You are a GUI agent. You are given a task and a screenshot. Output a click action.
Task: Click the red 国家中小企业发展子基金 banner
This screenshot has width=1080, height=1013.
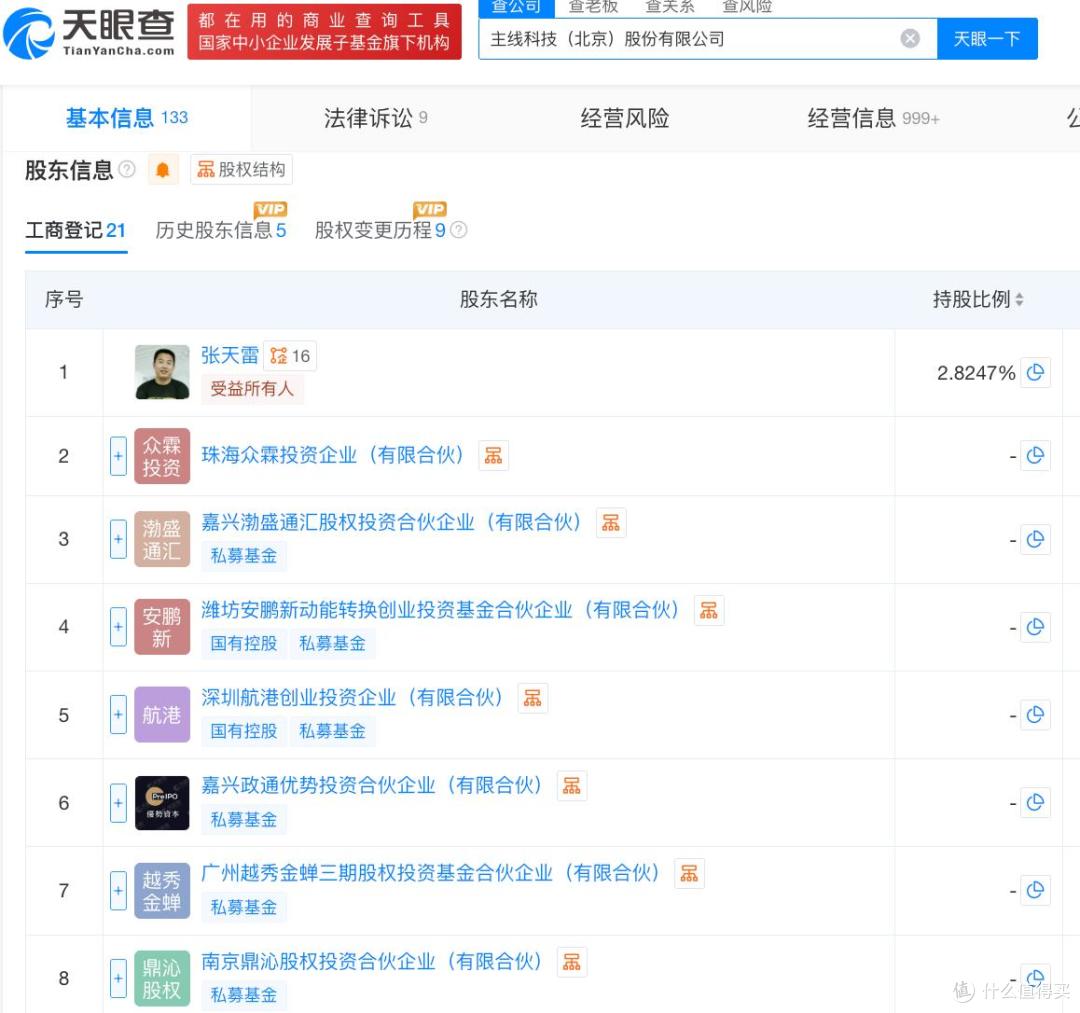point(324,32)
